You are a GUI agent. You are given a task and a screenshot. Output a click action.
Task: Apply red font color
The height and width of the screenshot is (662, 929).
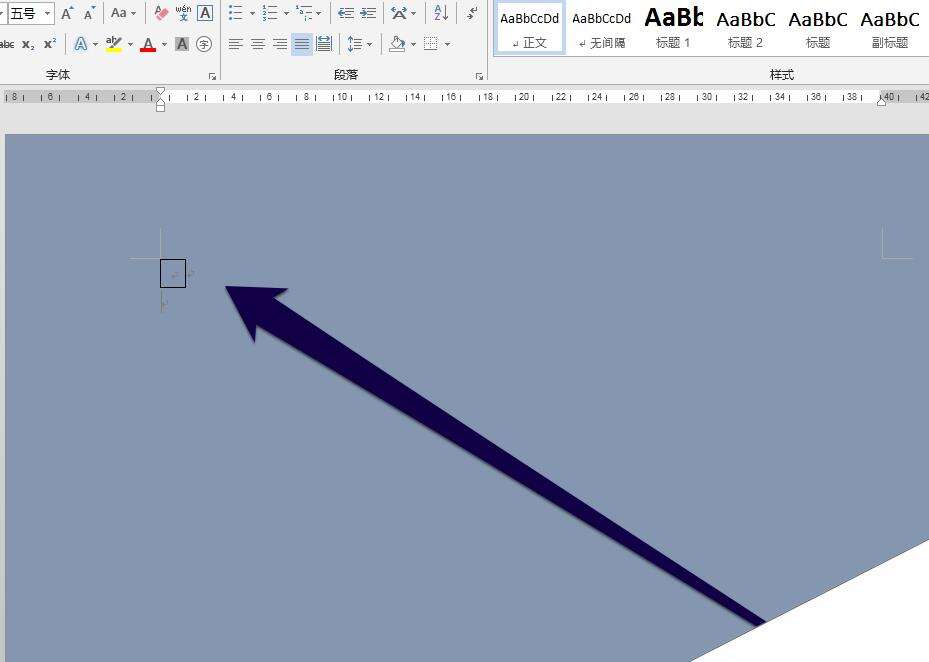click(148, 44)
